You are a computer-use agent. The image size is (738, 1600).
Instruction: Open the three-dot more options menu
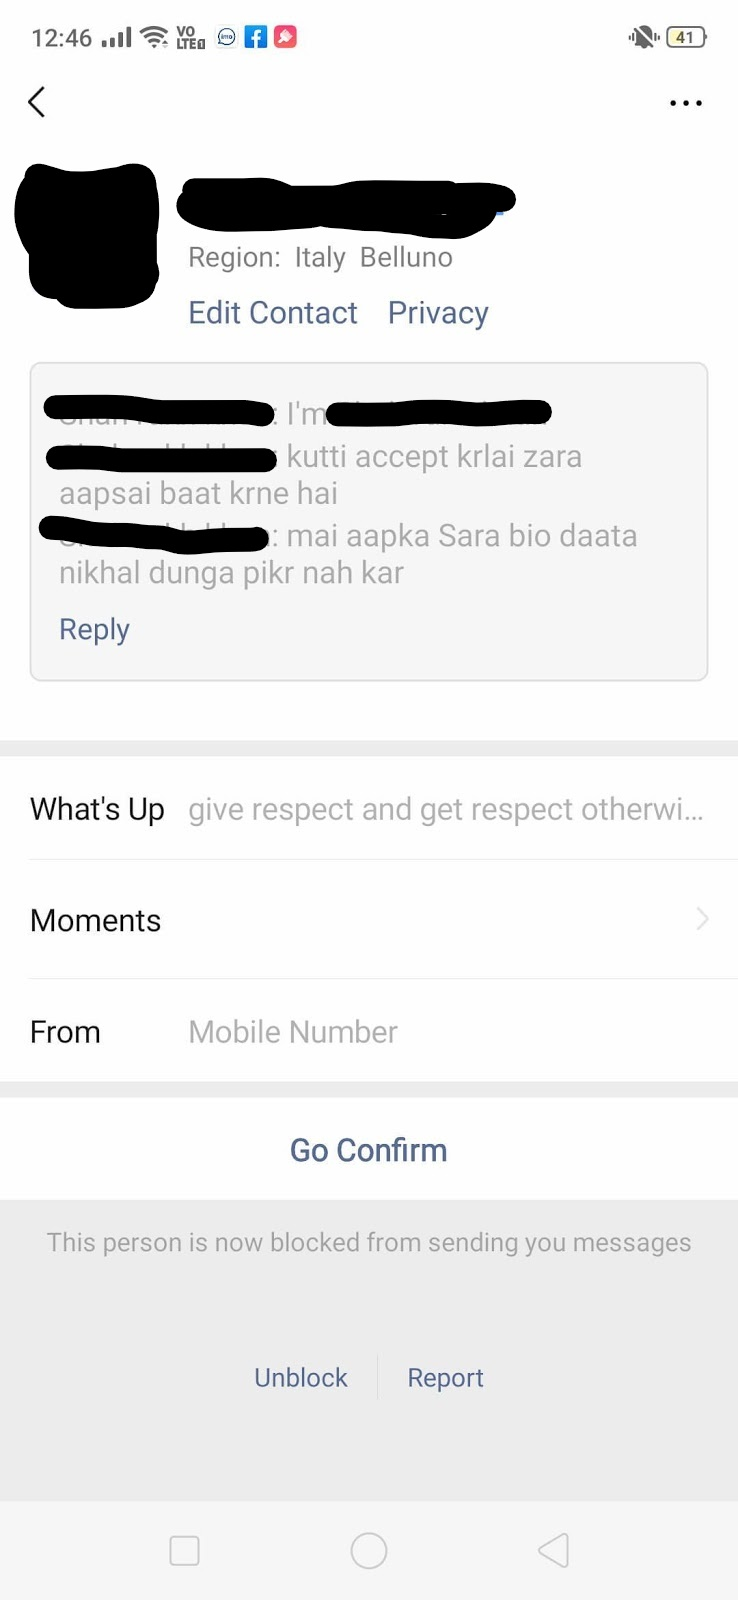pos(685,103)
